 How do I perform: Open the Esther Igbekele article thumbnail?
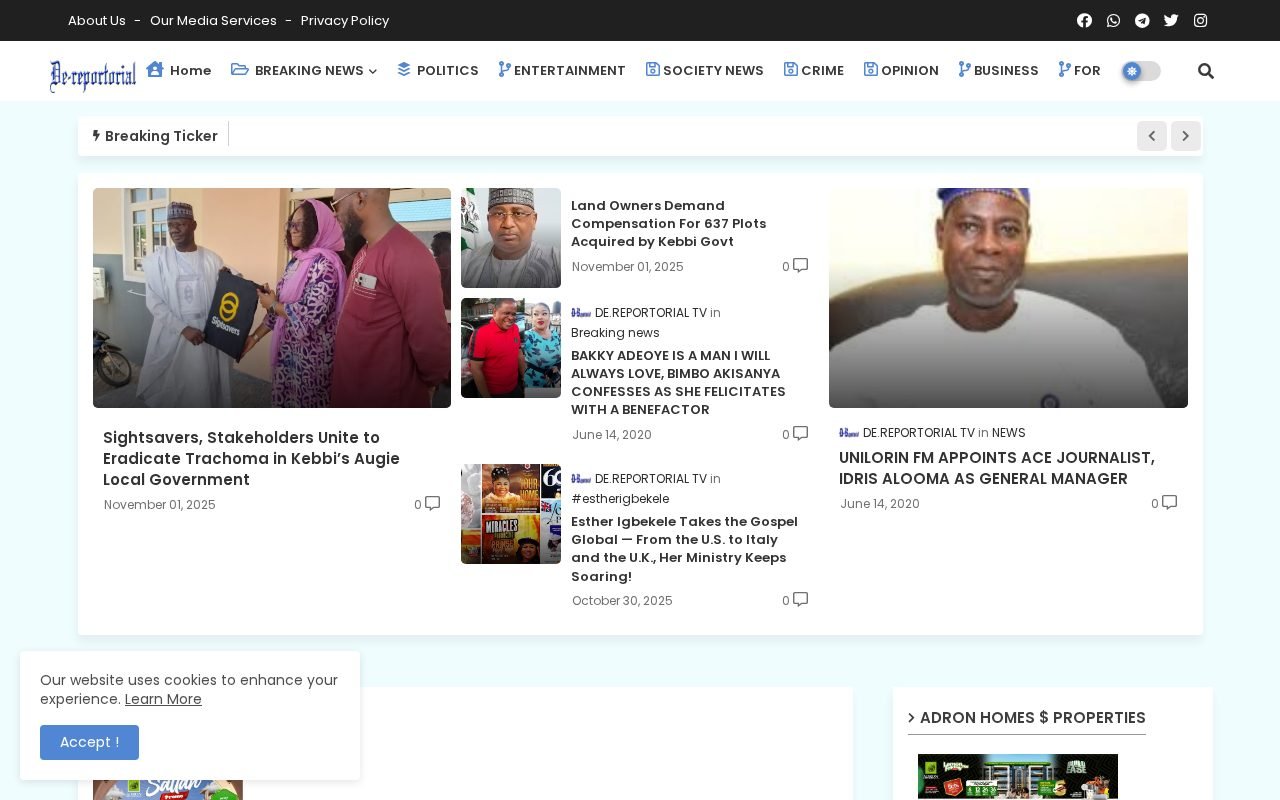coord(511,514)
